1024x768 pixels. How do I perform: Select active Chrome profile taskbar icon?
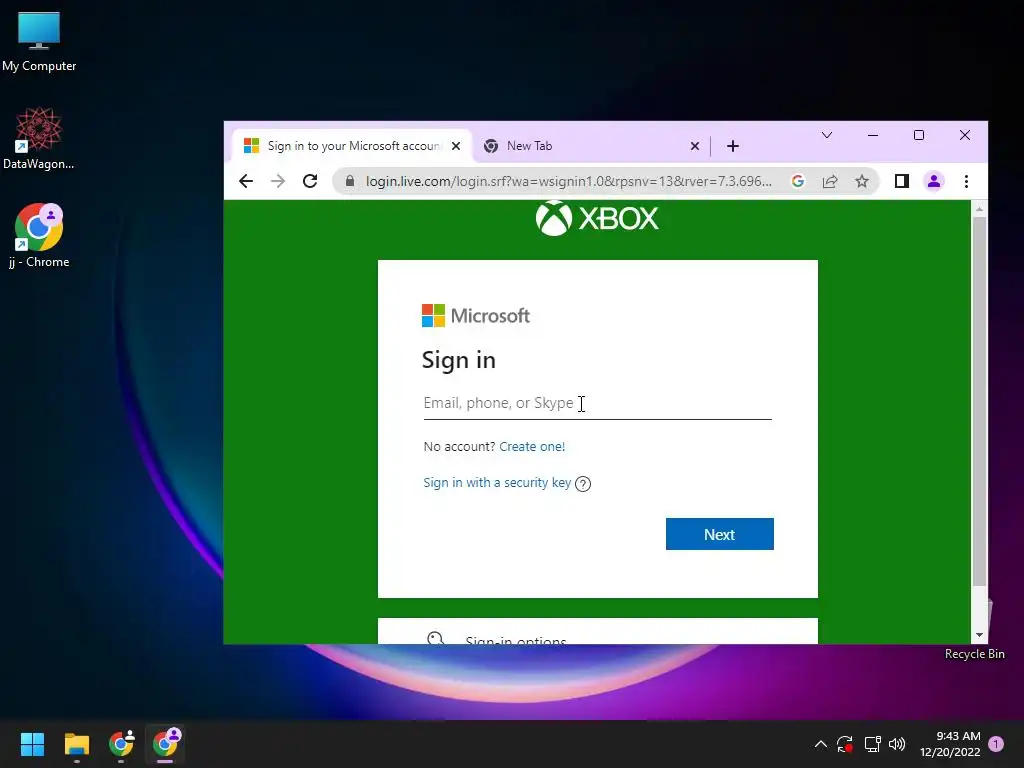pos(165,744)
